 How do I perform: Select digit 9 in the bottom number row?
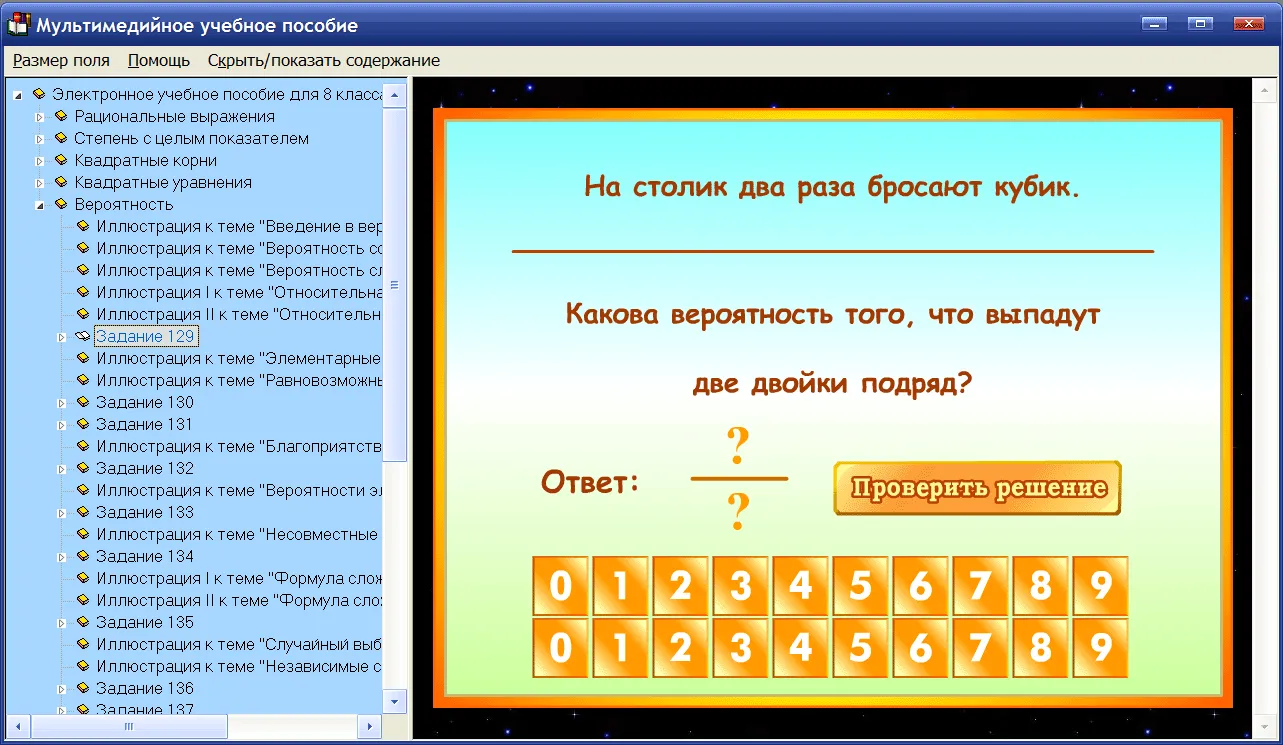point(1100,648)
